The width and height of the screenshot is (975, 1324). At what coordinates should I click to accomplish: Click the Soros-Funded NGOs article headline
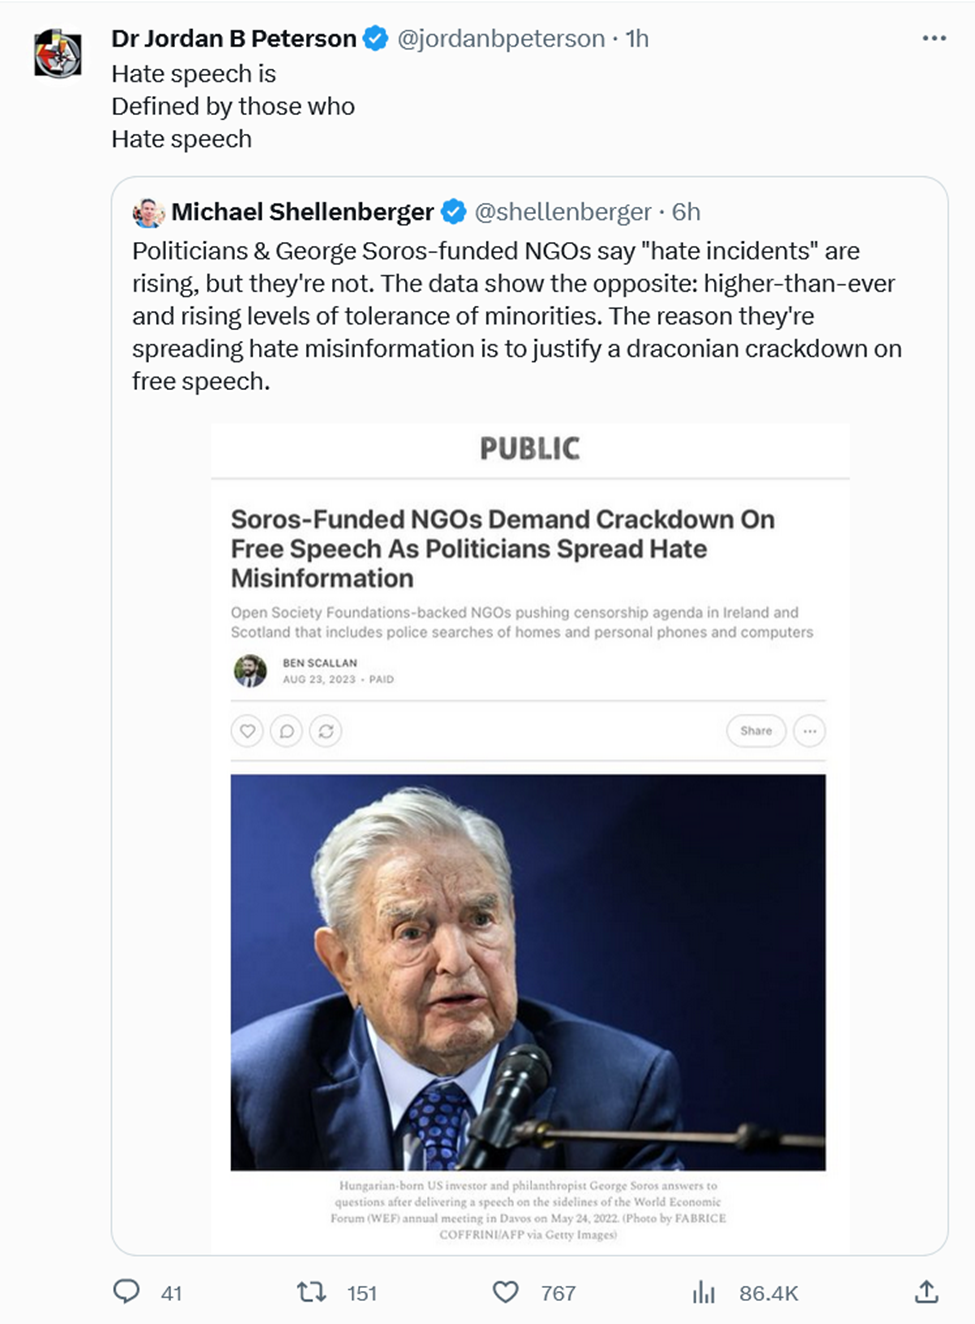tap(502, 548)
